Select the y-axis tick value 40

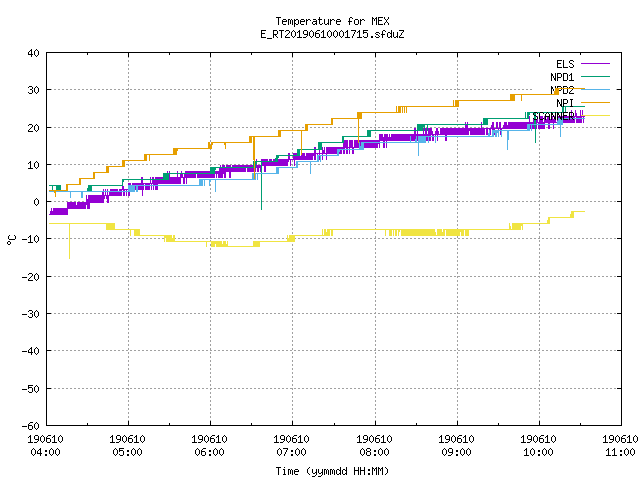point(33,53)
